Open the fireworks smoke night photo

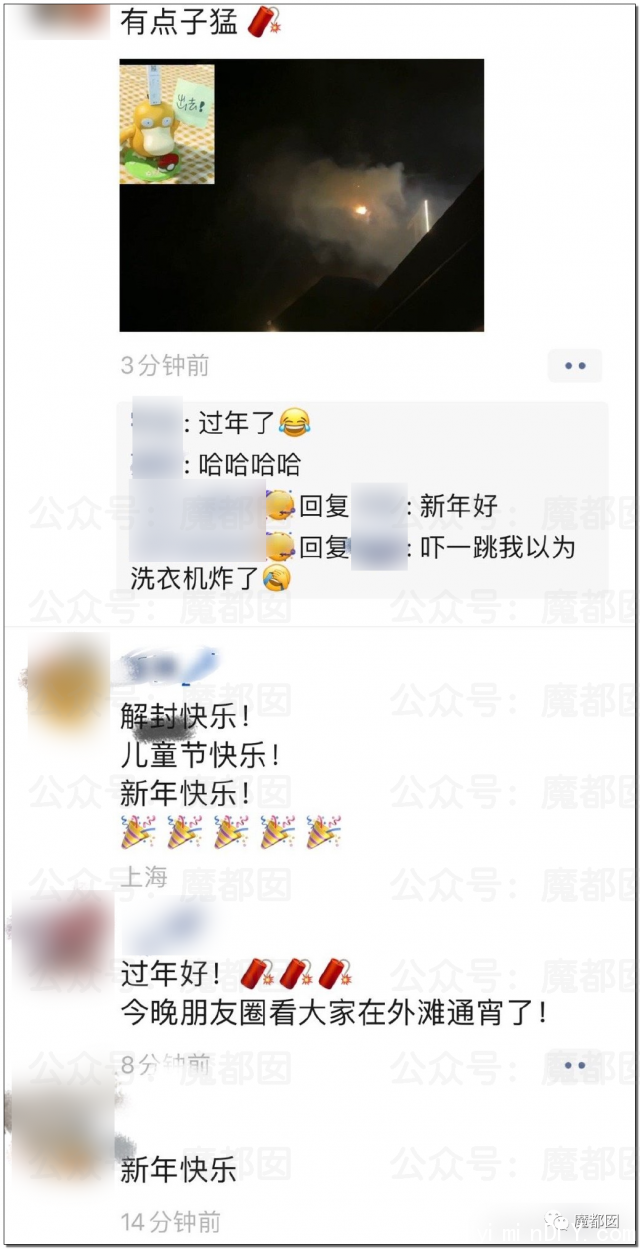(x=302, y=195)
